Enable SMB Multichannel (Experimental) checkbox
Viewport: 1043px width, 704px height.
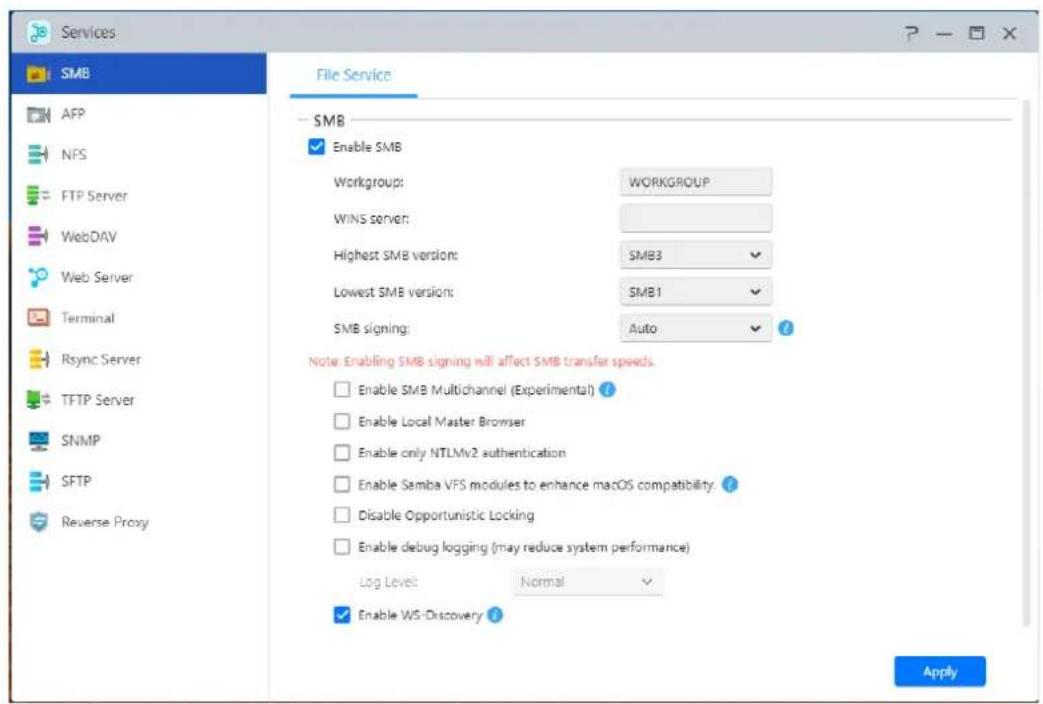(342, 390)
